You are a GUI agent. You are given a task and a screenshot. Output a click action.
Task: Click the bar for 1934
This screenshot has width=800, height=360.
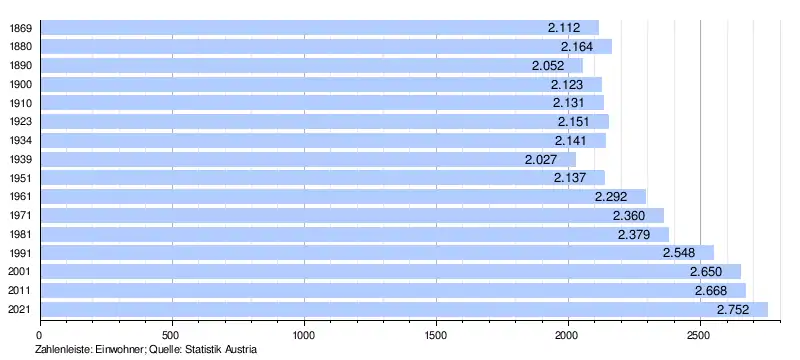[323, 140]
